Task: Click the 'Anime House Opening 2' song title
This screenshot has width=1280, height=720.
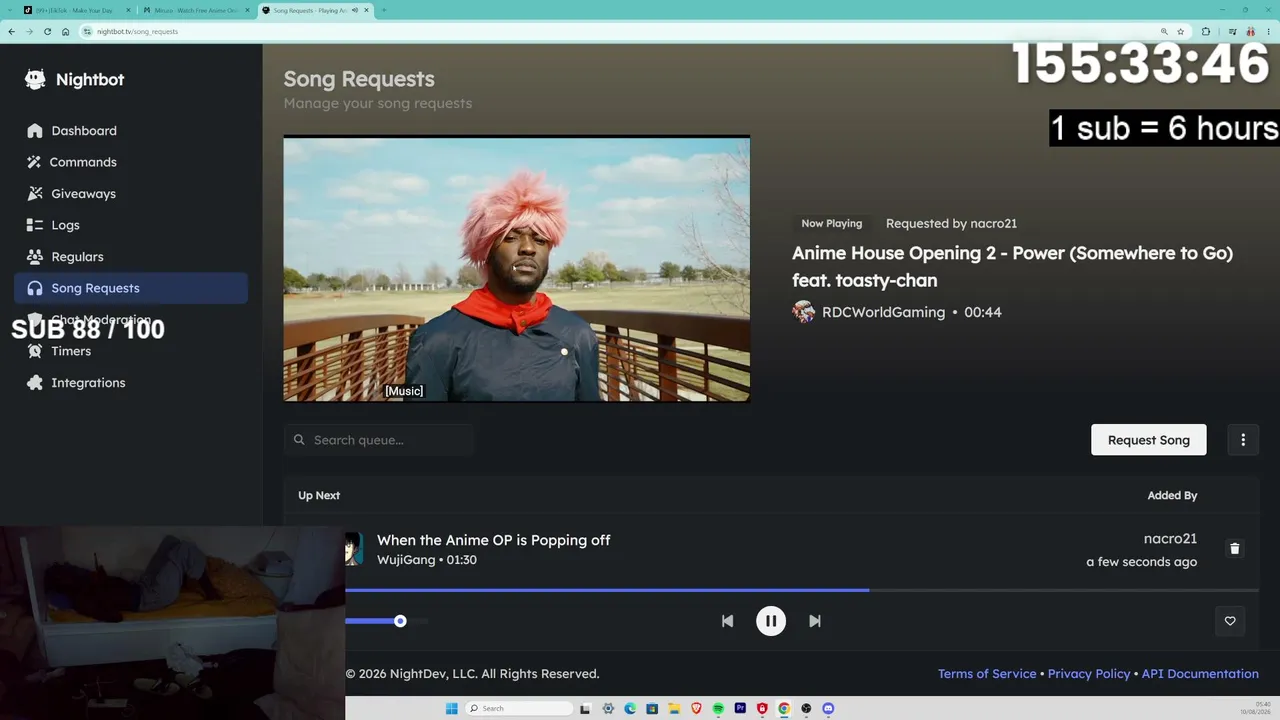Action: (1012, 267)
